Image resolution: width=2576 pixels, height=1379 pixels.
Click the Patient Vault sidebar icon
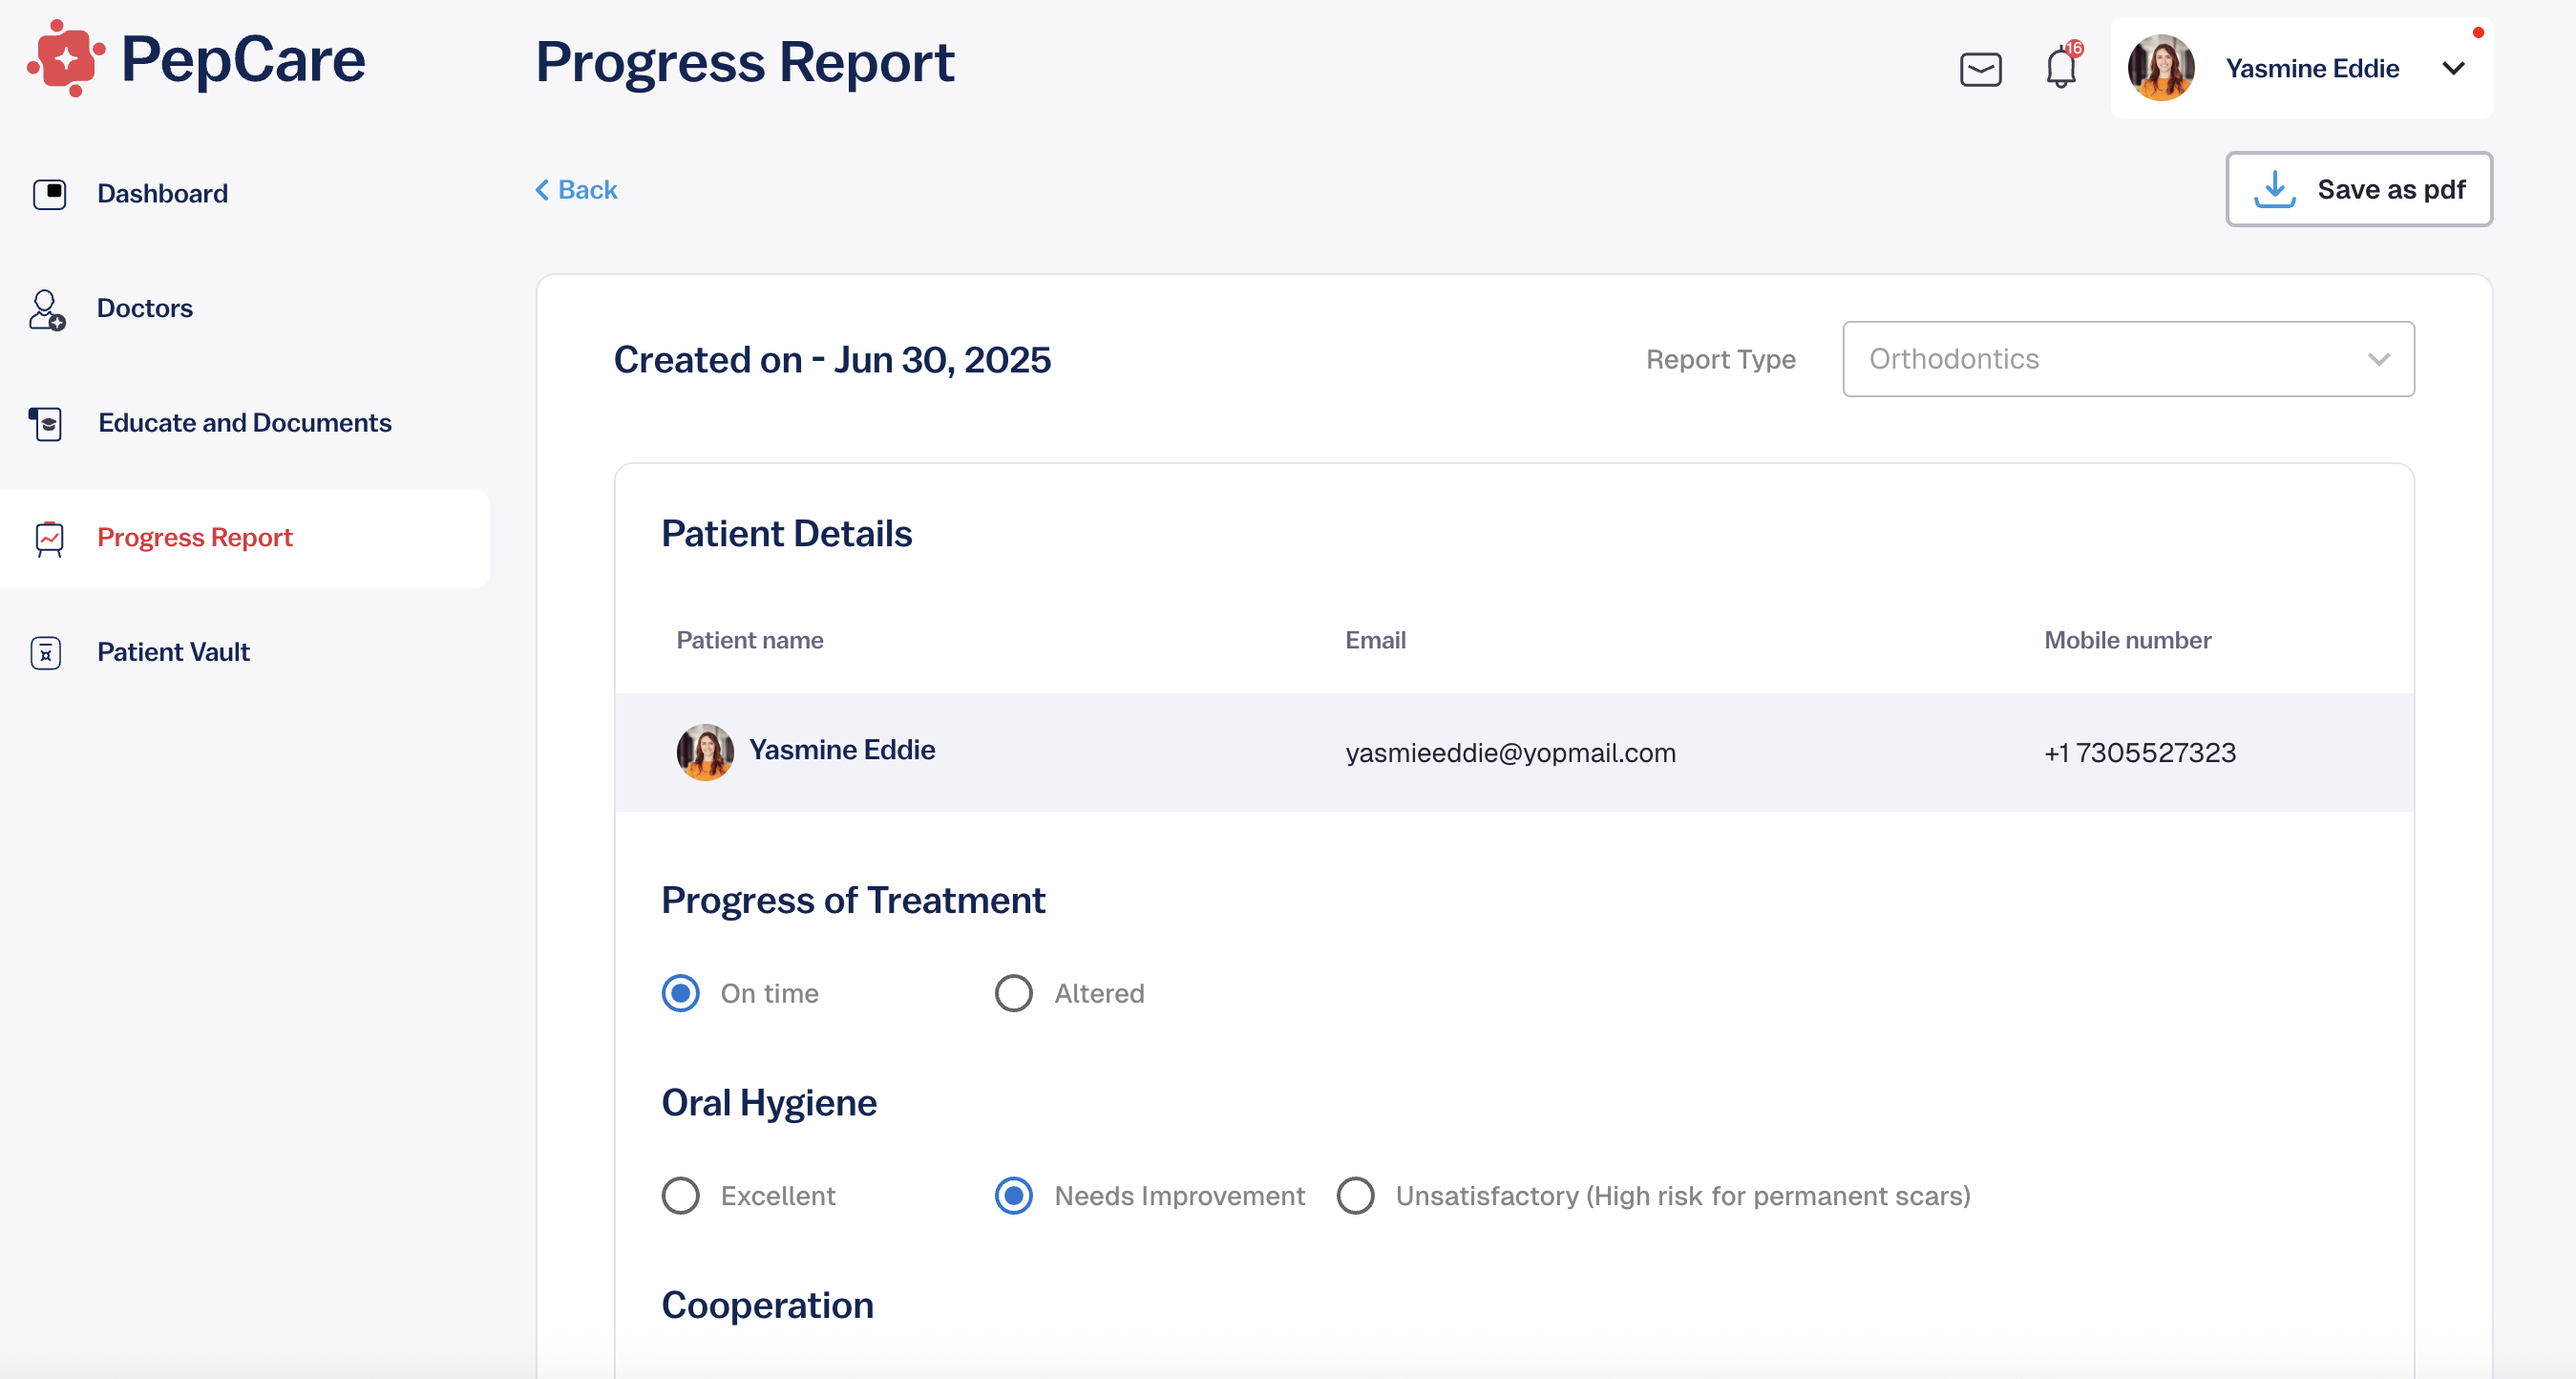[46, 653]
